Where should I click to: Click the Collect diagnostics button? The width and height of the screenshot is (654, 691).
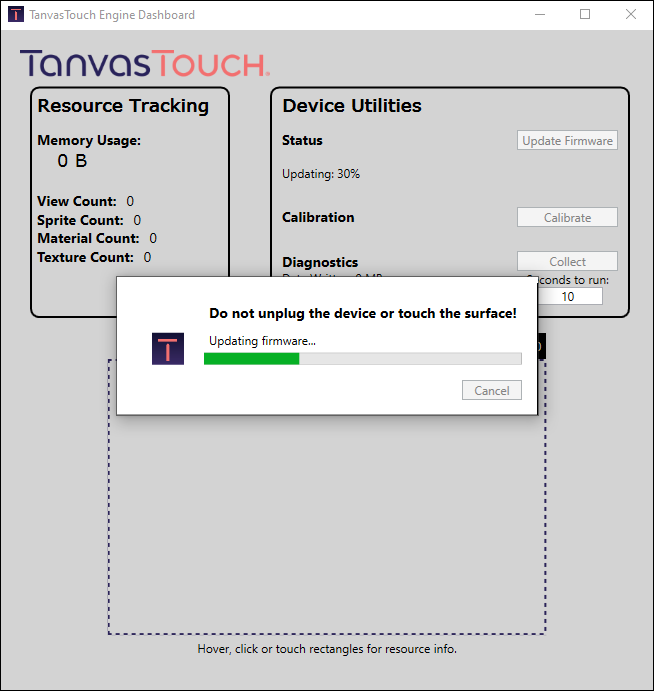tap(567, 261)
